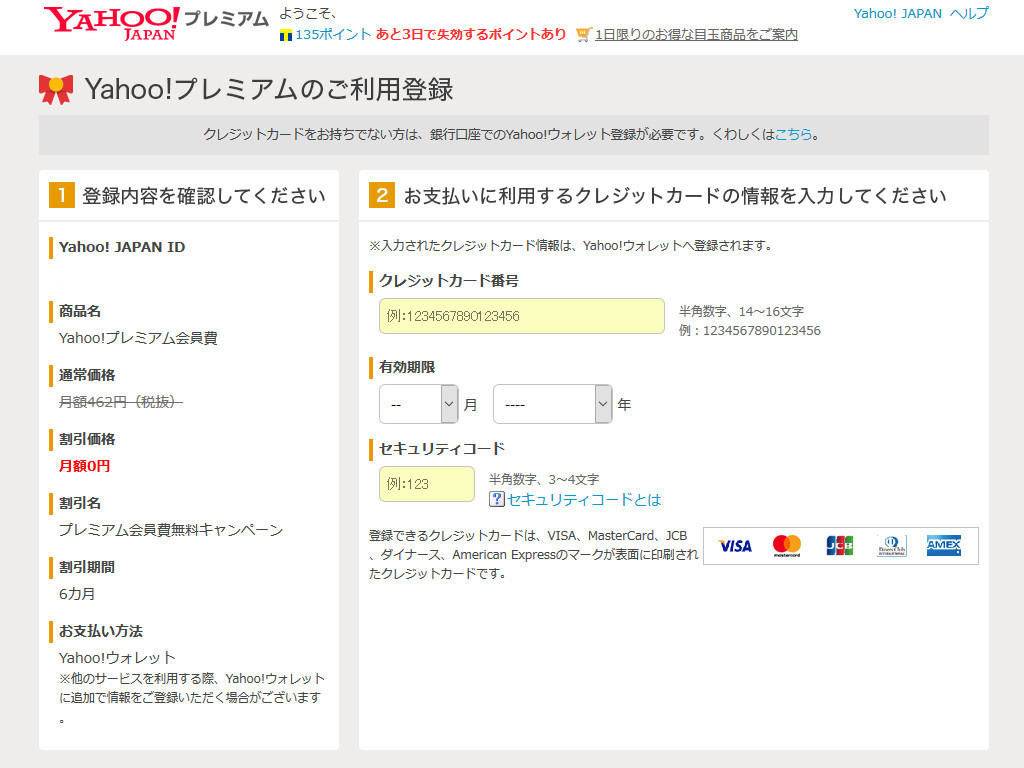Open the expiry year dropdown
Image resolution: width=1024 pixels, height=768 pixels.
click(x=552, y=404)
